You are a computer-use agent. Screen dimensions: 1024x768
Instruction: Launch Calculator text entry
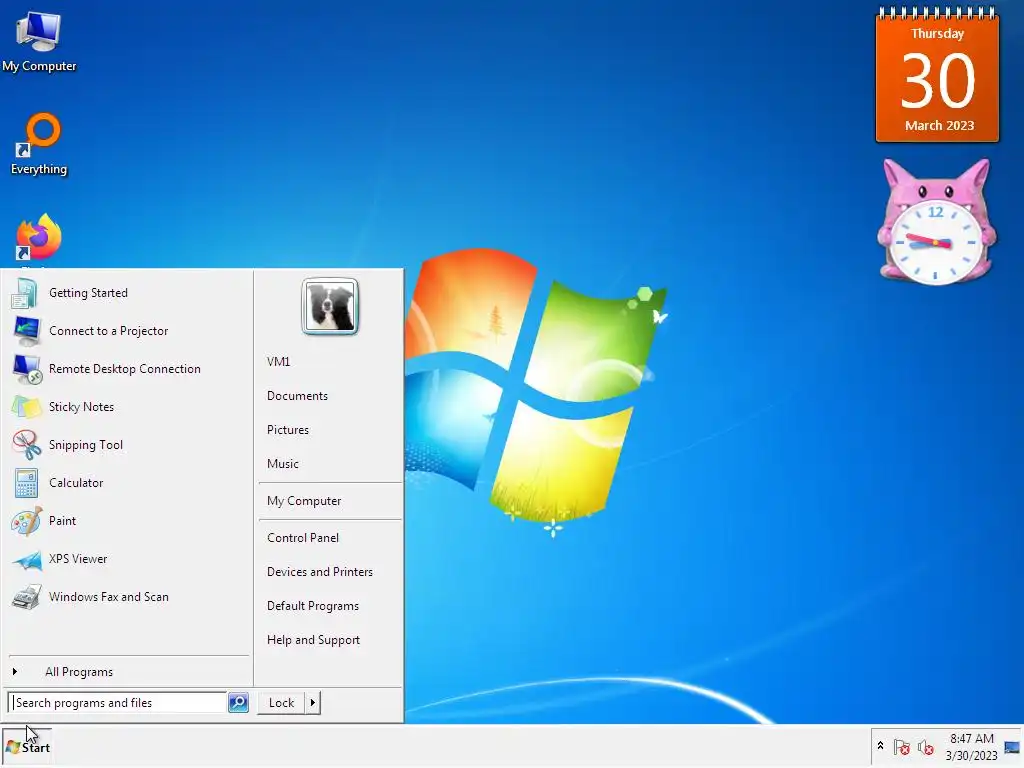click(x=76, y=483)
